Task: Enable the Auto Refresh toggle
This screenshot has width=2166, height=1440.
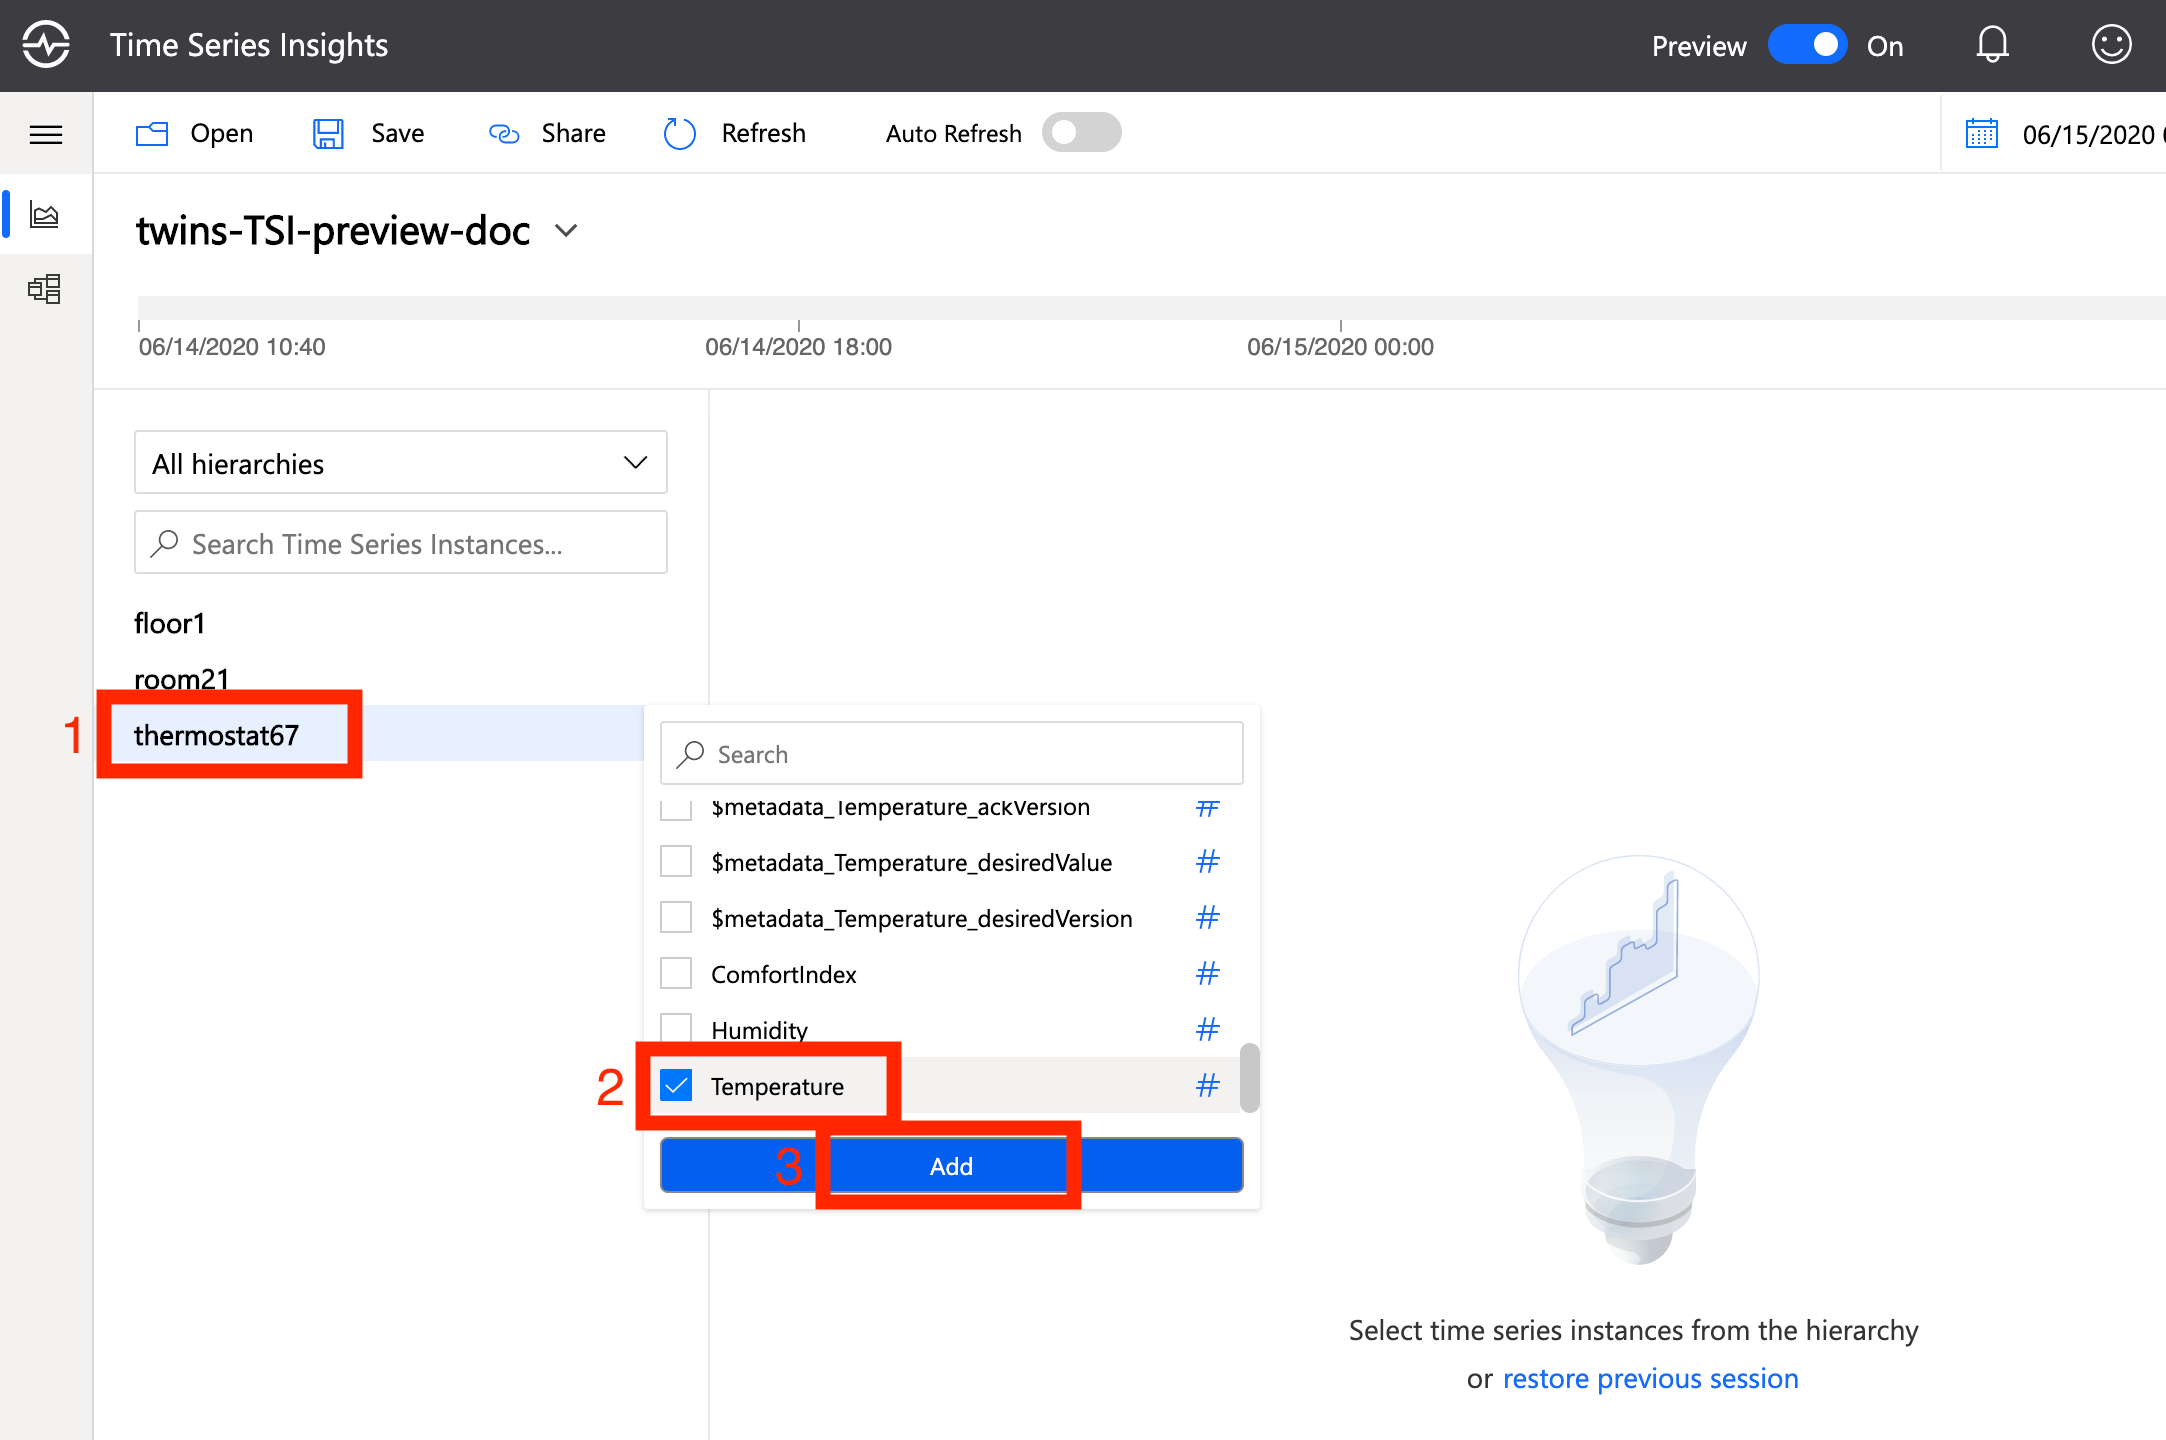Action: (x=1081, y=133)
